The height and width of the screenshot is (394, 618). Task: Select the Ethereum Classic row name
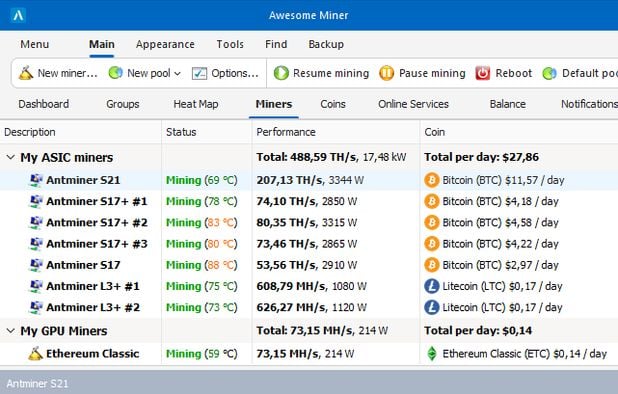click(93, 353)
